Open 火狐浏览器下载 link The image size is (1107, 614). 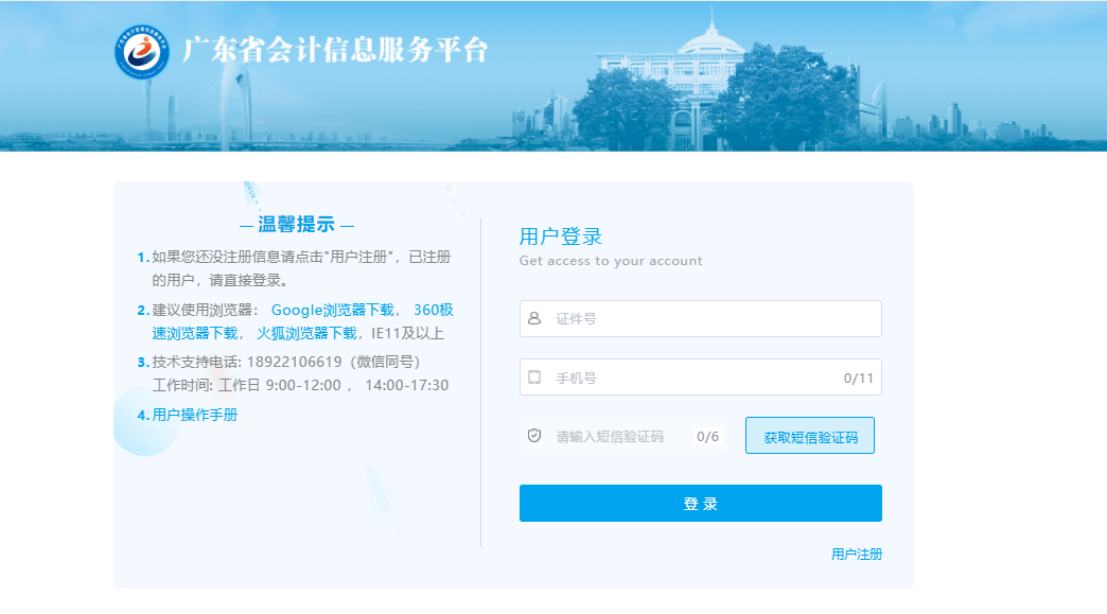click(x=306, y=333)
